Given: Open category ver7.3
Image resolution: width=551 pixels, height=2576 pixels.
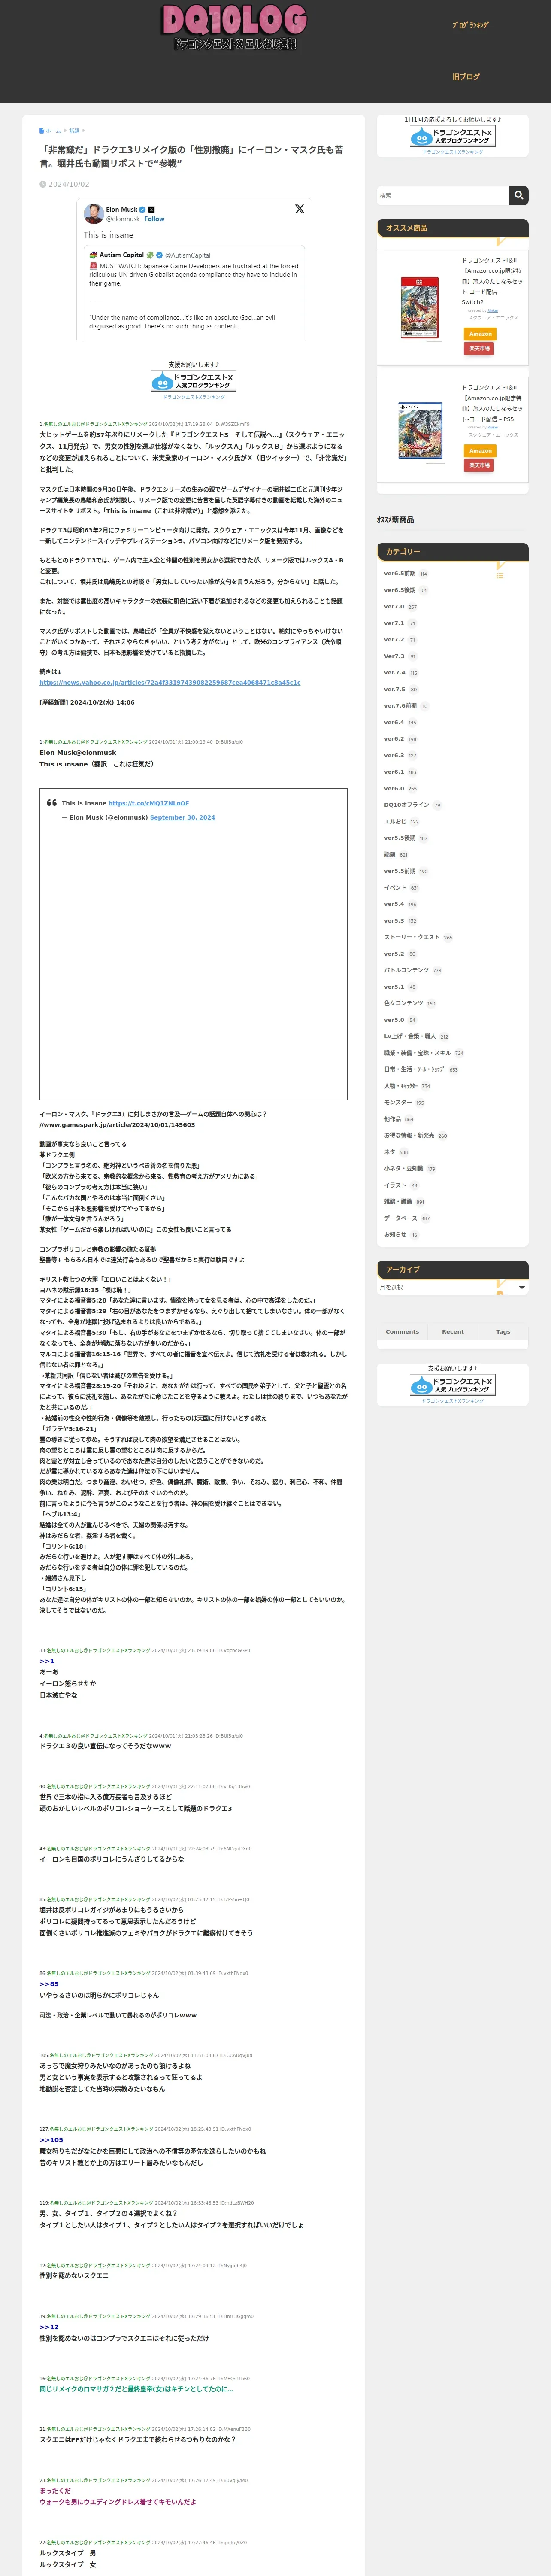Looking at the screenshot, I should [x=394, y=656].
